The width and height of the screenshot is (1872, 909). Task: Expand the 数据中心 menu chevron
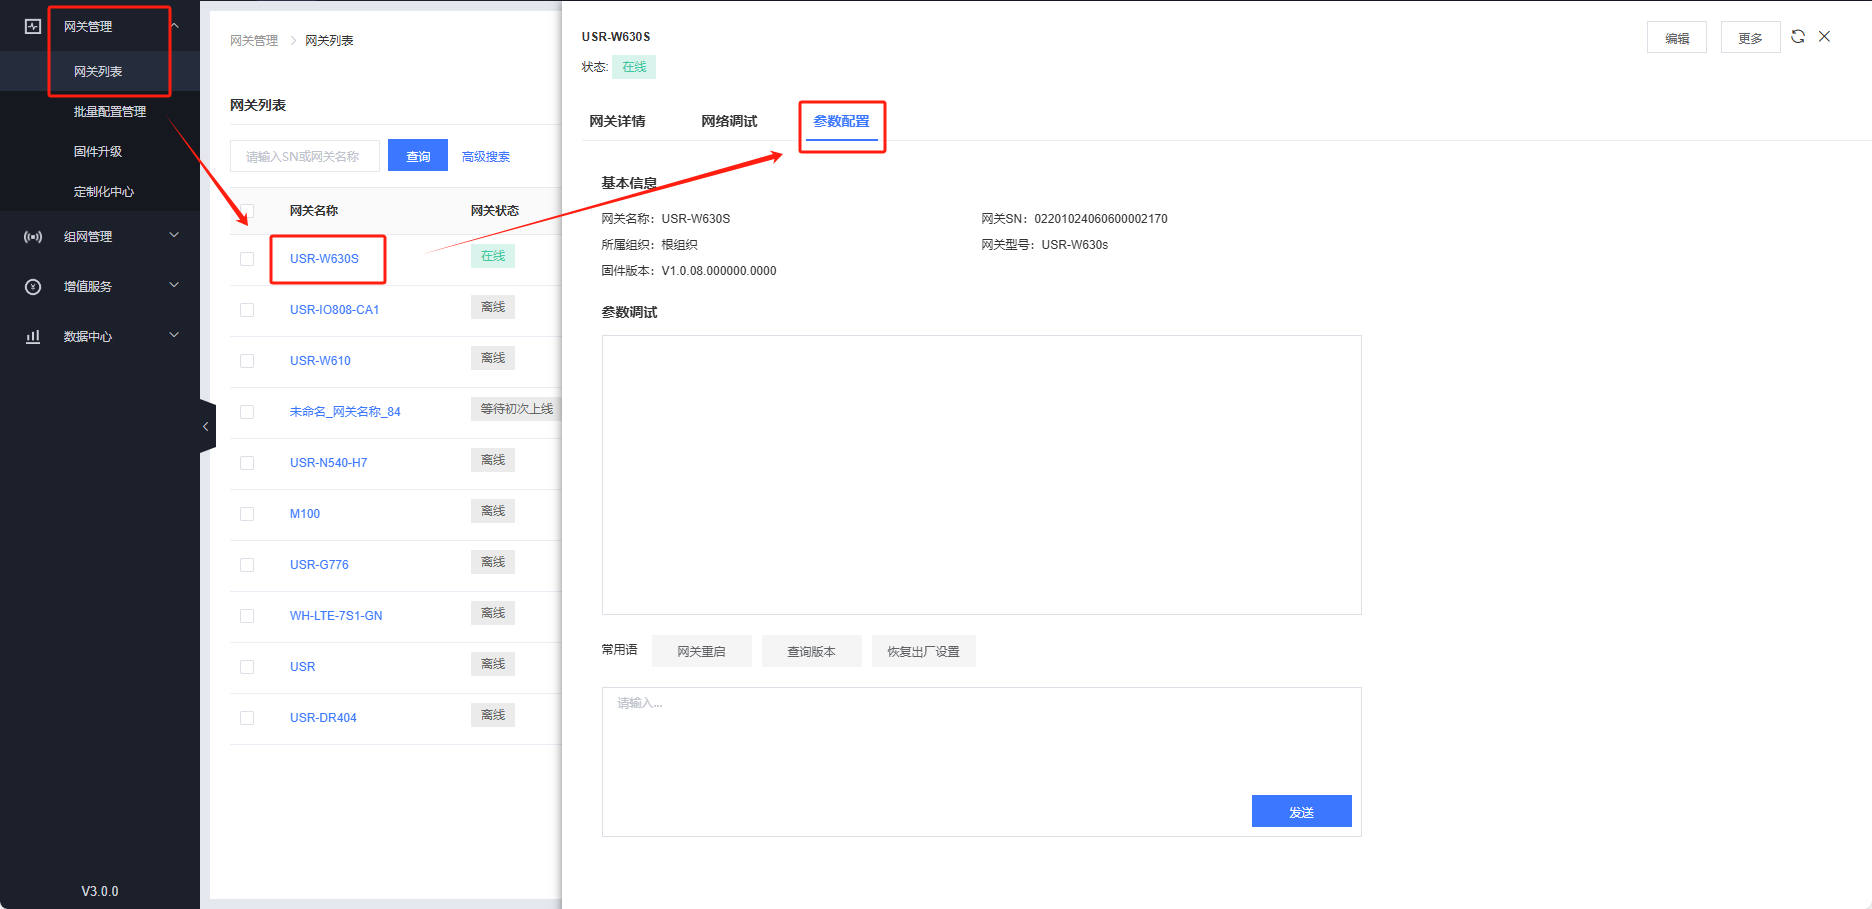pos(174,336)
